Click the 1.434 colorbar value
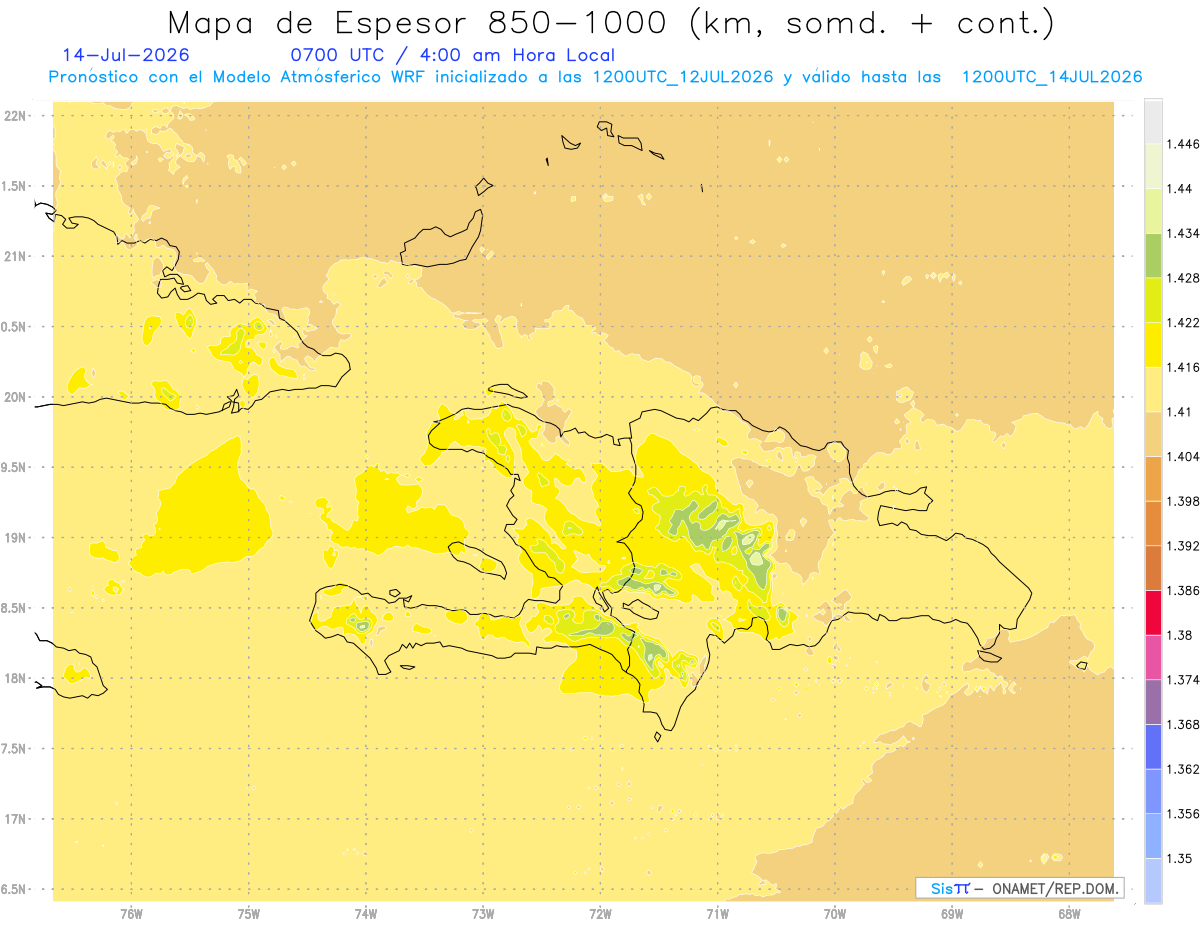This screenshot has width=1200, height=927. click(1184, 233)
